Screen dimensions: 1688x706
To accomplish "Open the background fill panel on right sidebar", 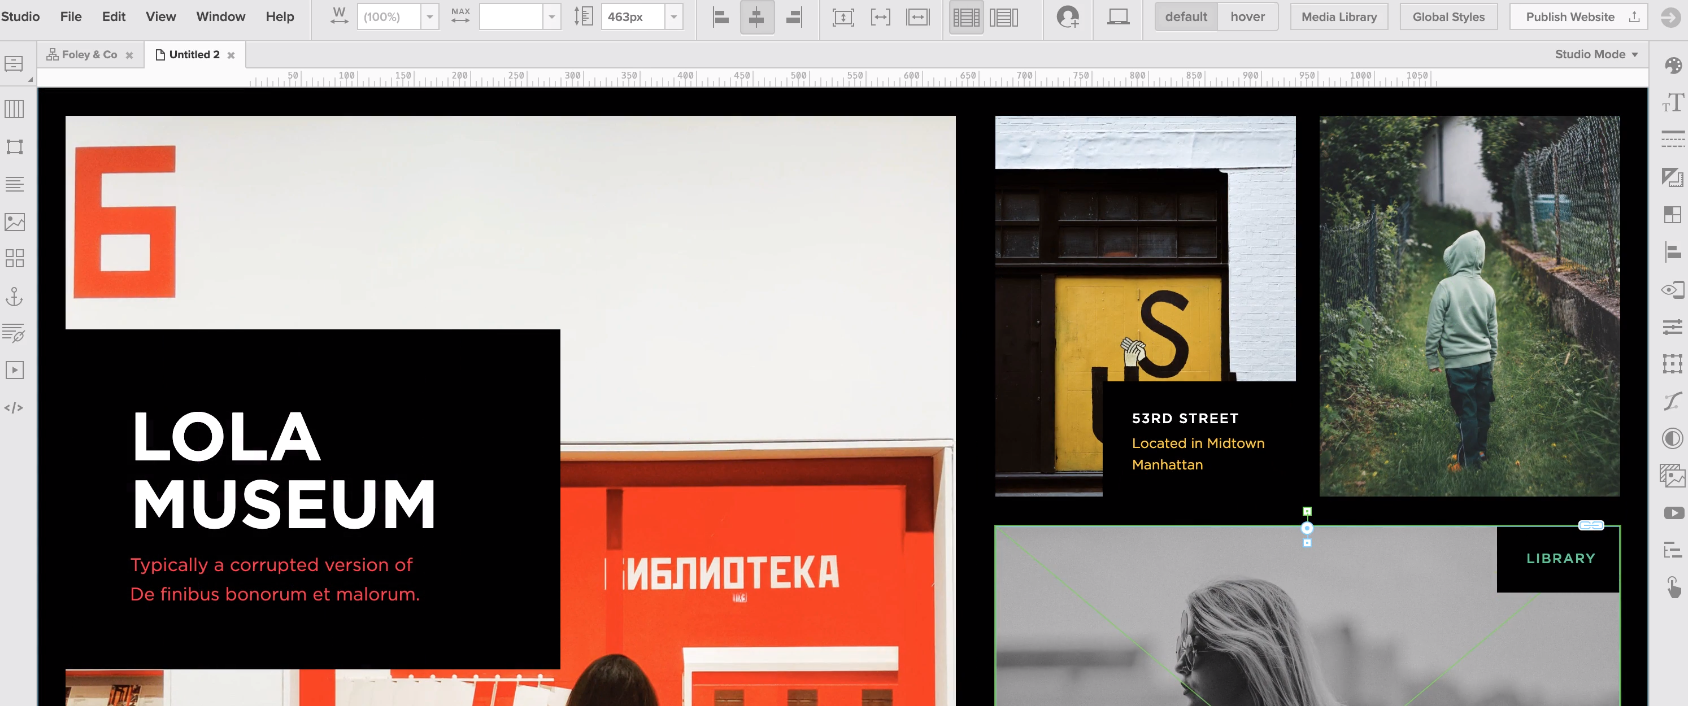I will [x=1673, y=177].
